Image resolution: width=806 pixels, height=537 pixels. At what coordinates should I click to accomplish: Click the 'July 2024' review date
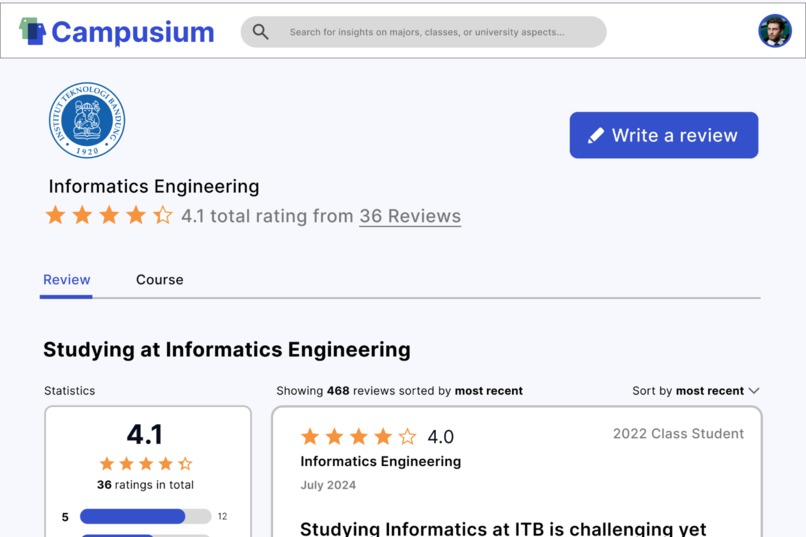click(328, 485)
